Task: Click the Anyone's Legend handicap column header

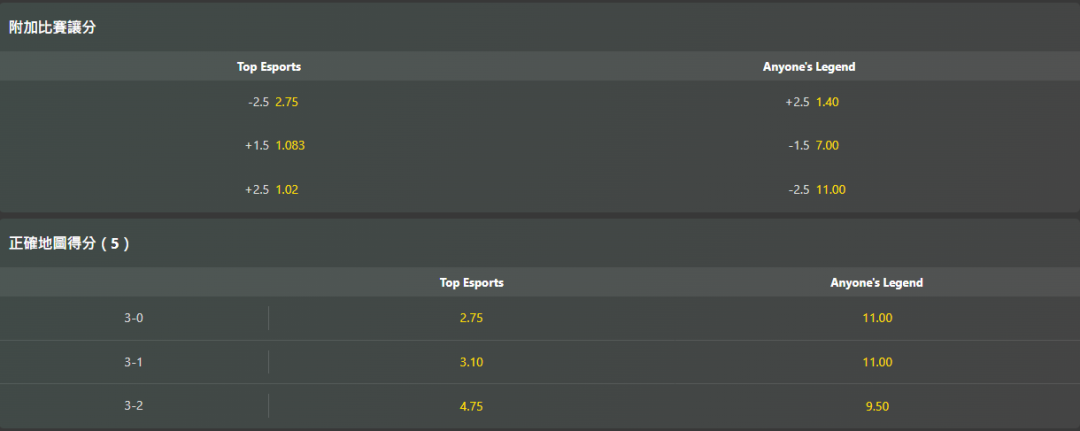Action: click(x=809, y=67)
